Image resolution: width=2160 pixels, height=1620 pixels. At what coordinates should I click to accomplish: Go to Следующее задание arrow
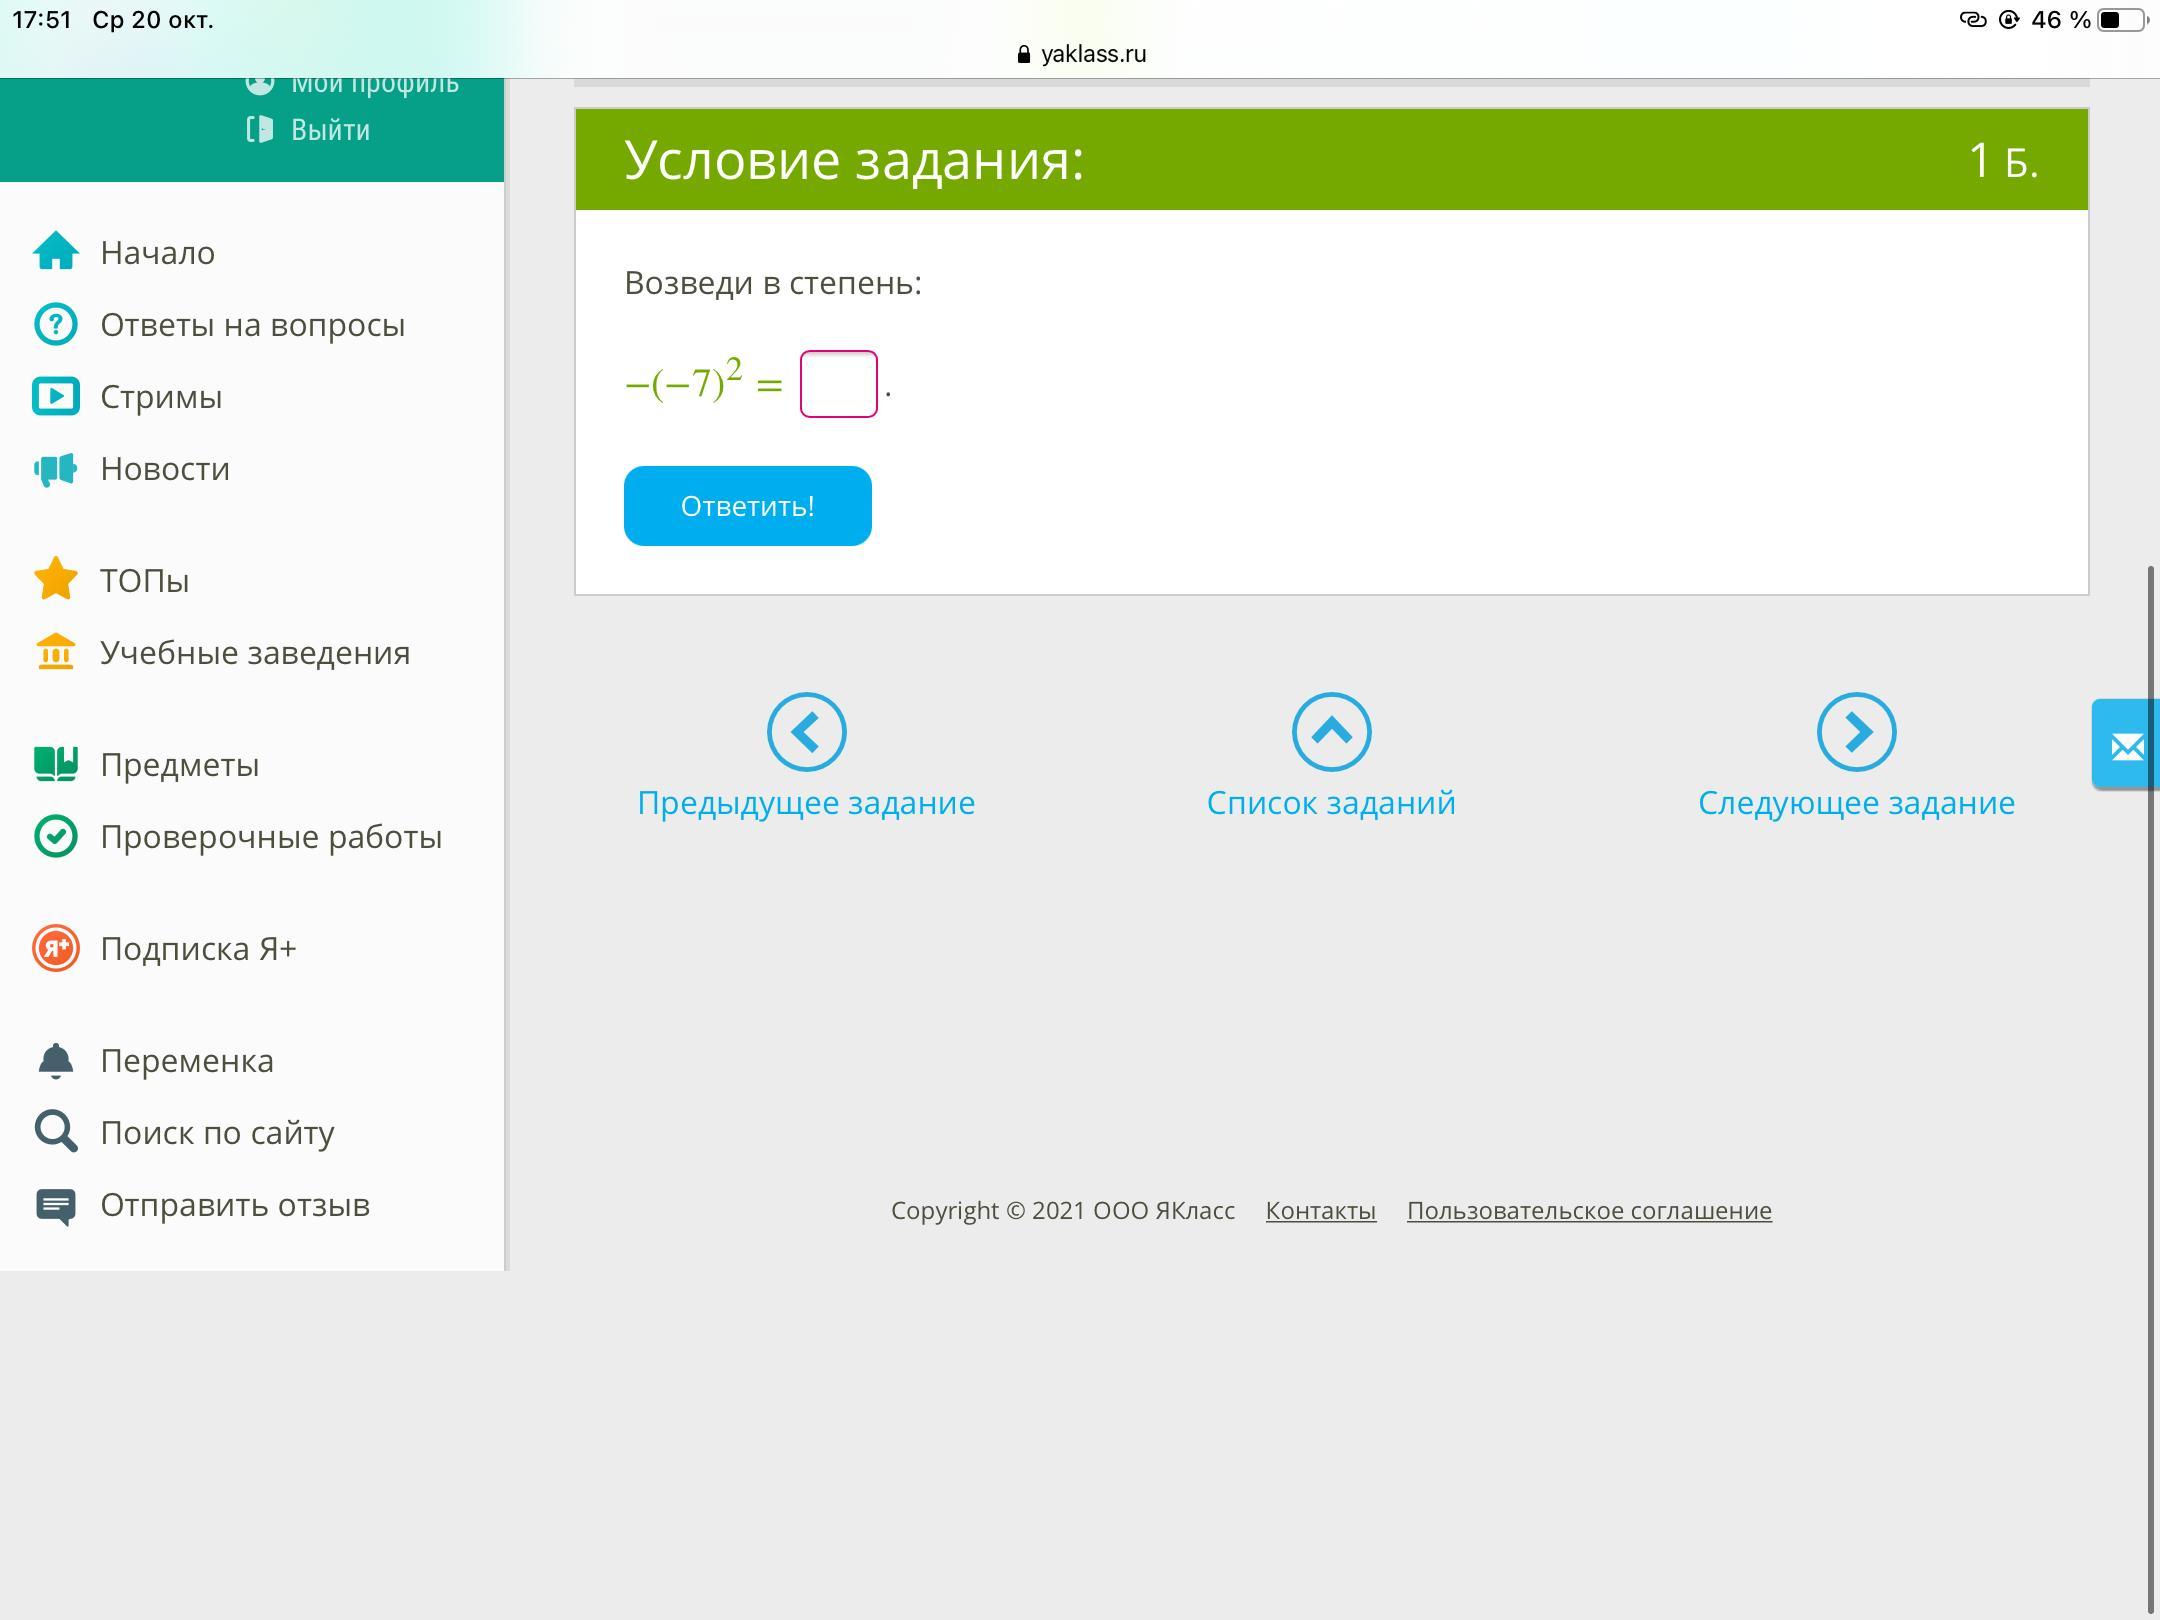(x=1856, y=732)
